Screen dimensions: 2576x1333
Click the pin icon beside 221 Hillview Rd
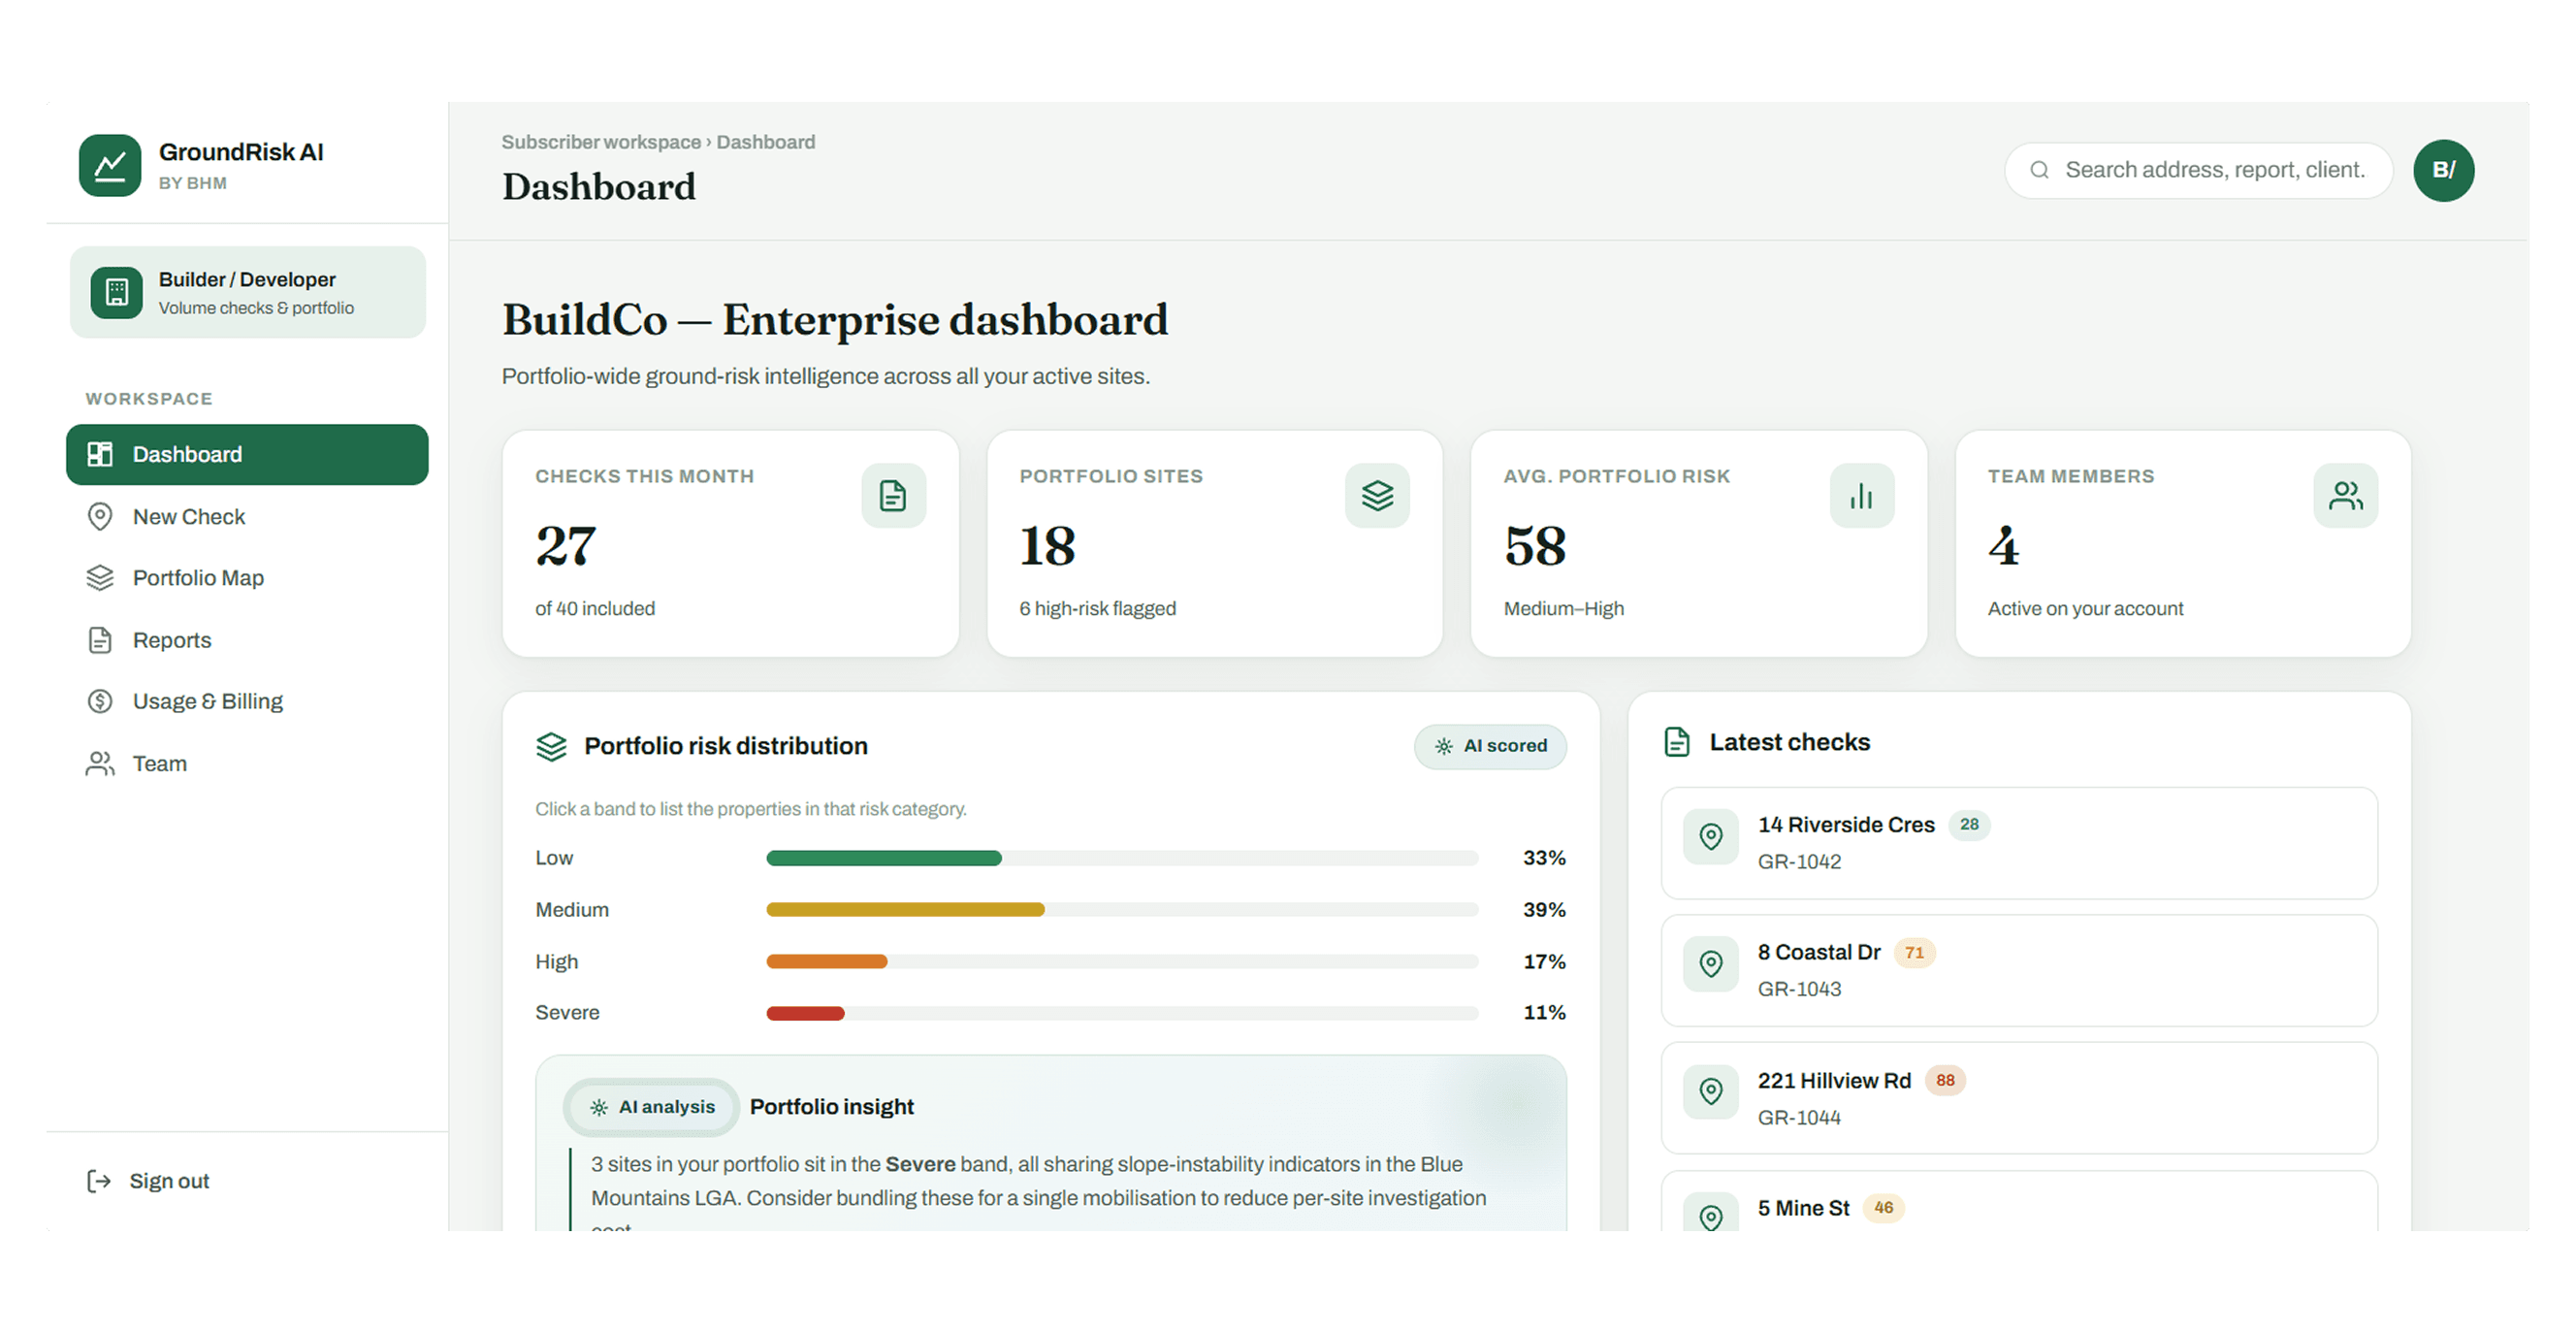click(x=1711, y=1091)
